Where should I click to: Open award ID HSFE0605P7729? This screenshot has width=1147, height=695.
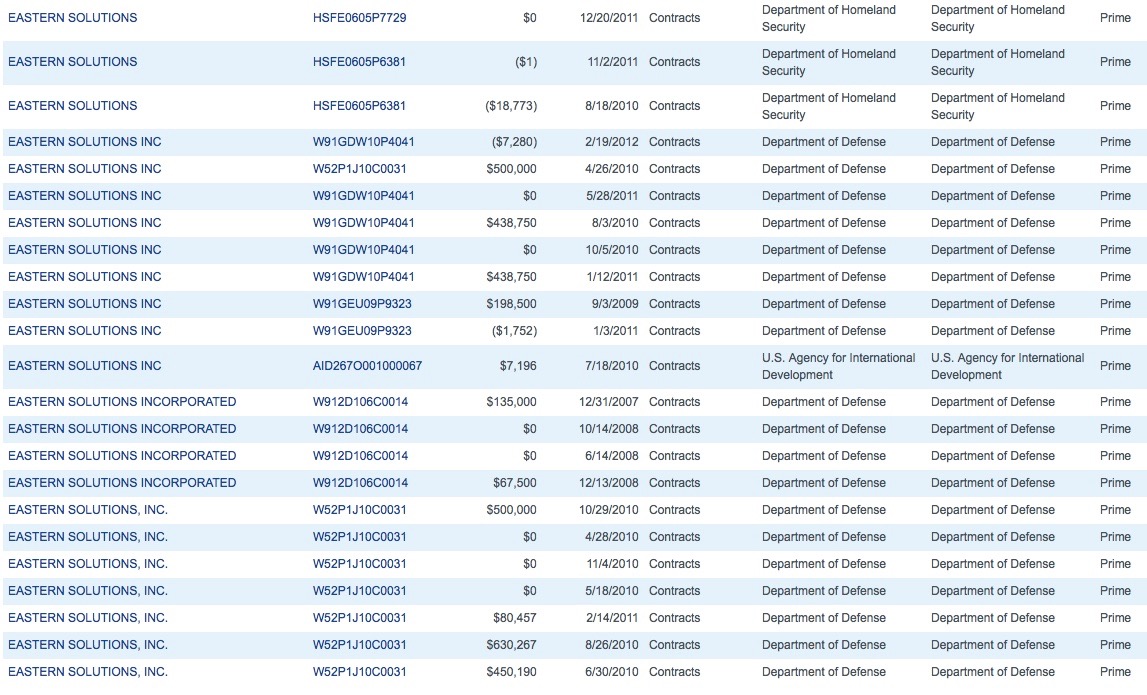pos(359,18)
